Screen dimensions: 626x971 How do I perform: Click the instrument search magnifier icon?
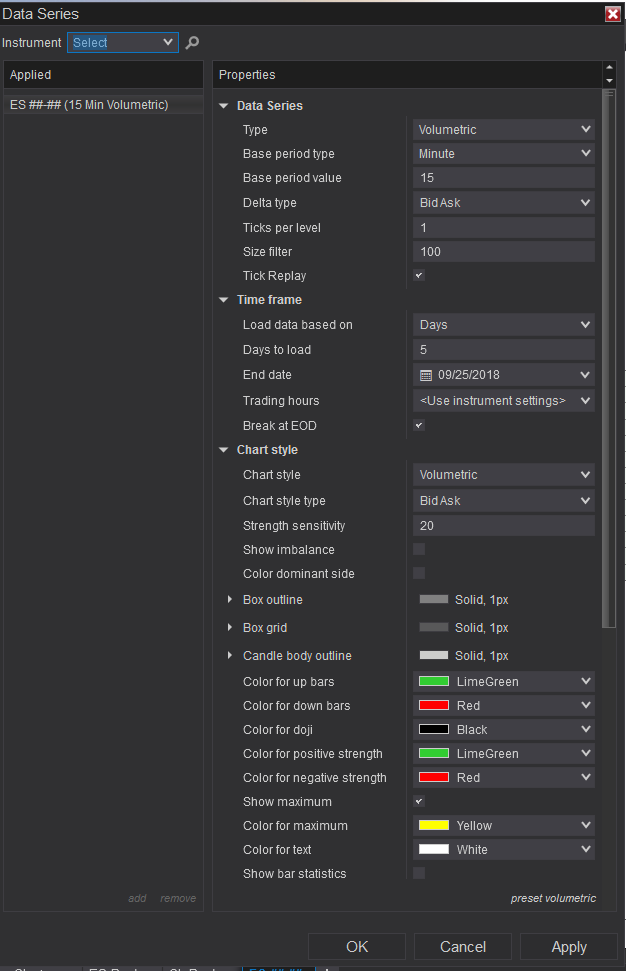pos(193,43)
